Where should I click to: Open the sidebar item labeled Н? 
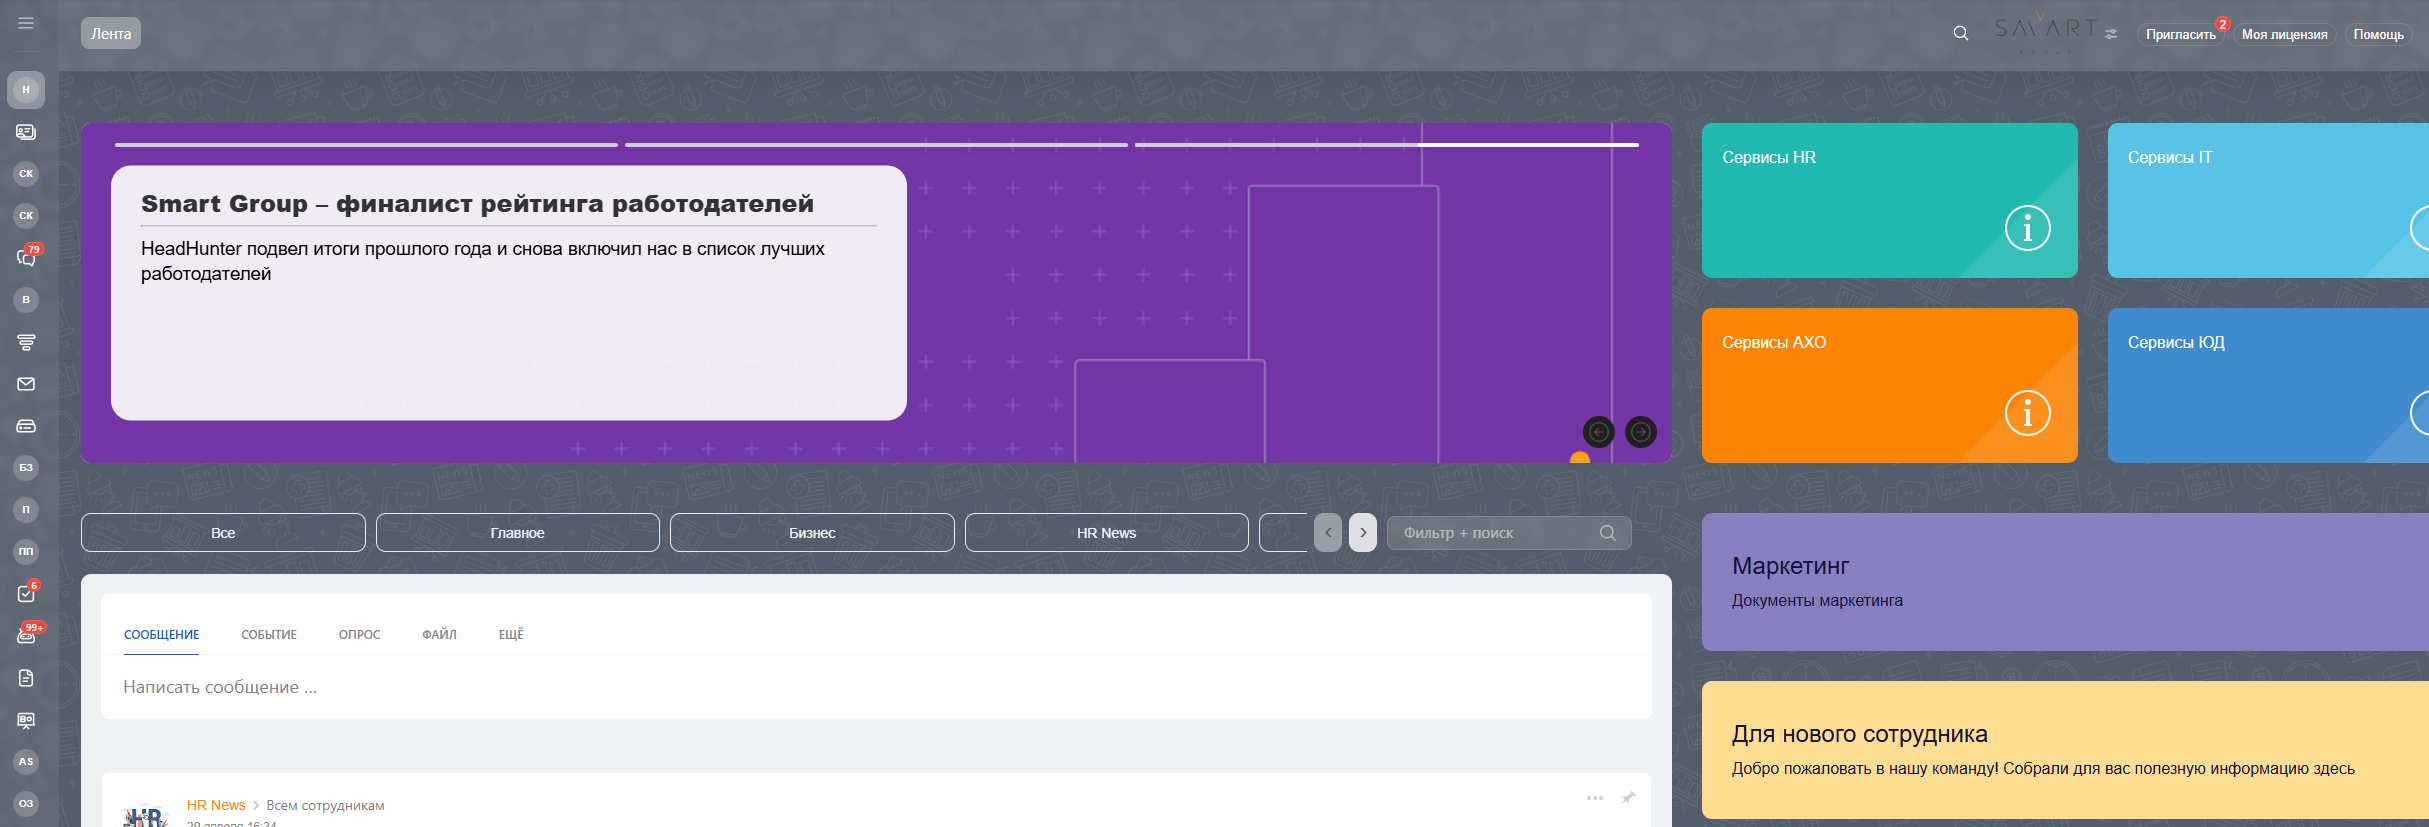[x=26, y=90]
